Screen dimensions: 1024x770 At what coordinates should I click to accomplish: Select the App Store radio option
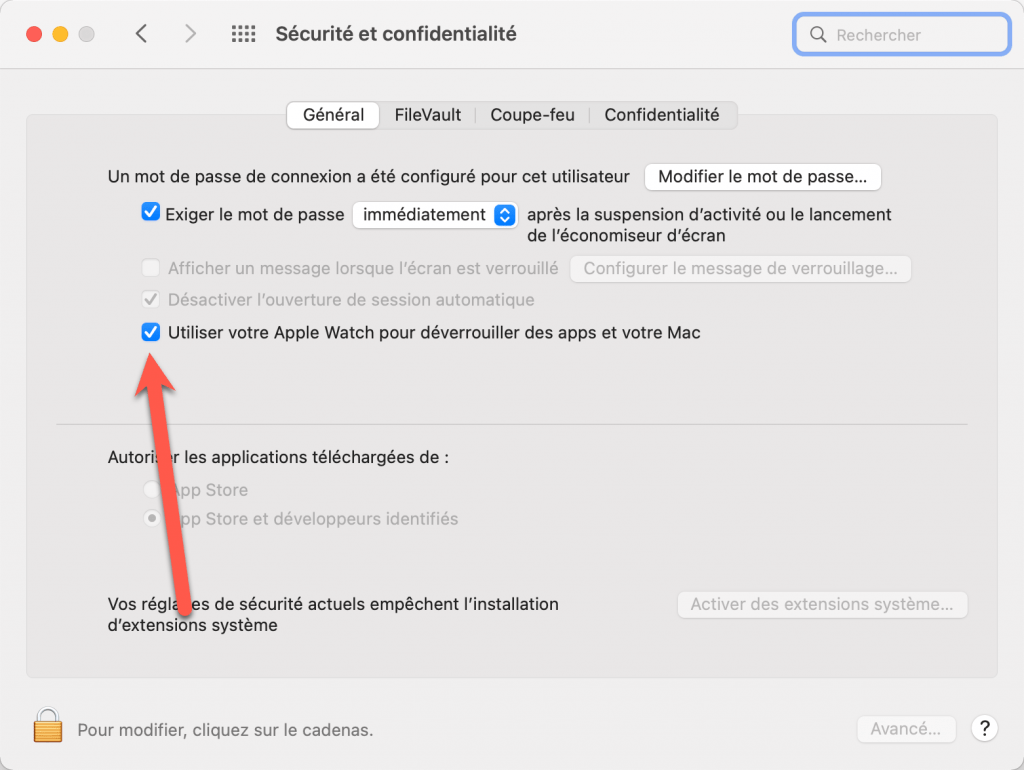(x=152, y=489)
